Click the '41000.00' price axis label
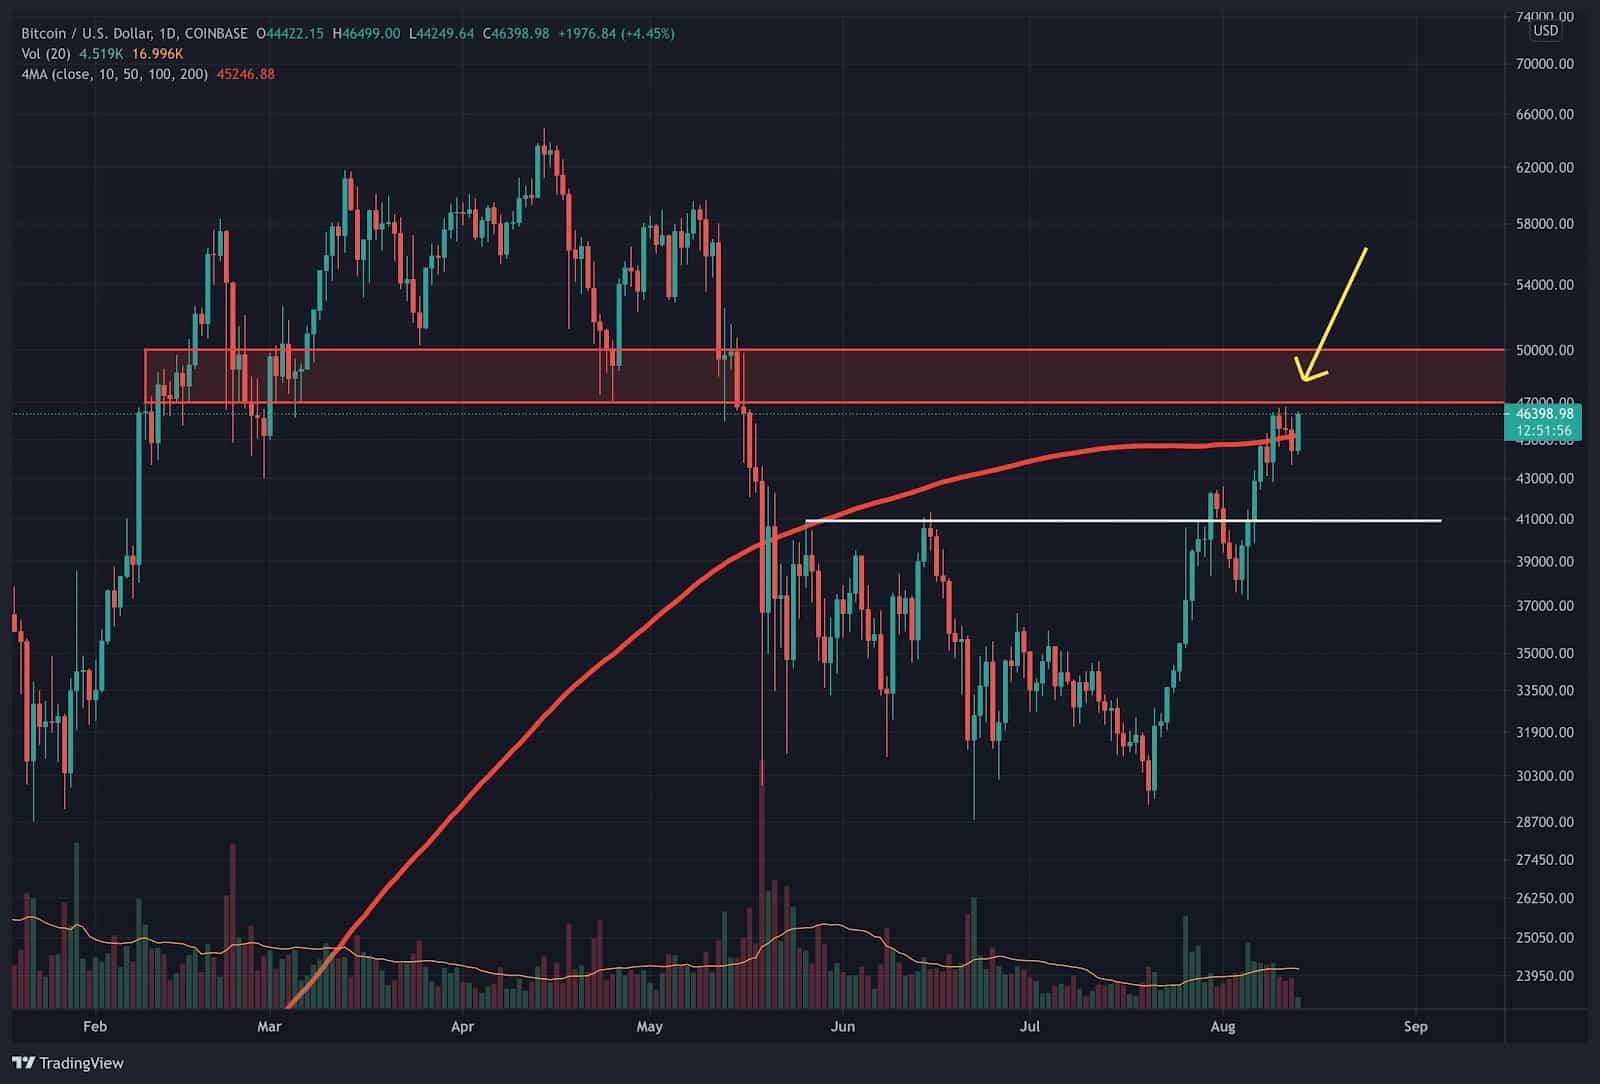Screen dimensions: 1600x1084 click(x=1544, y=520)
